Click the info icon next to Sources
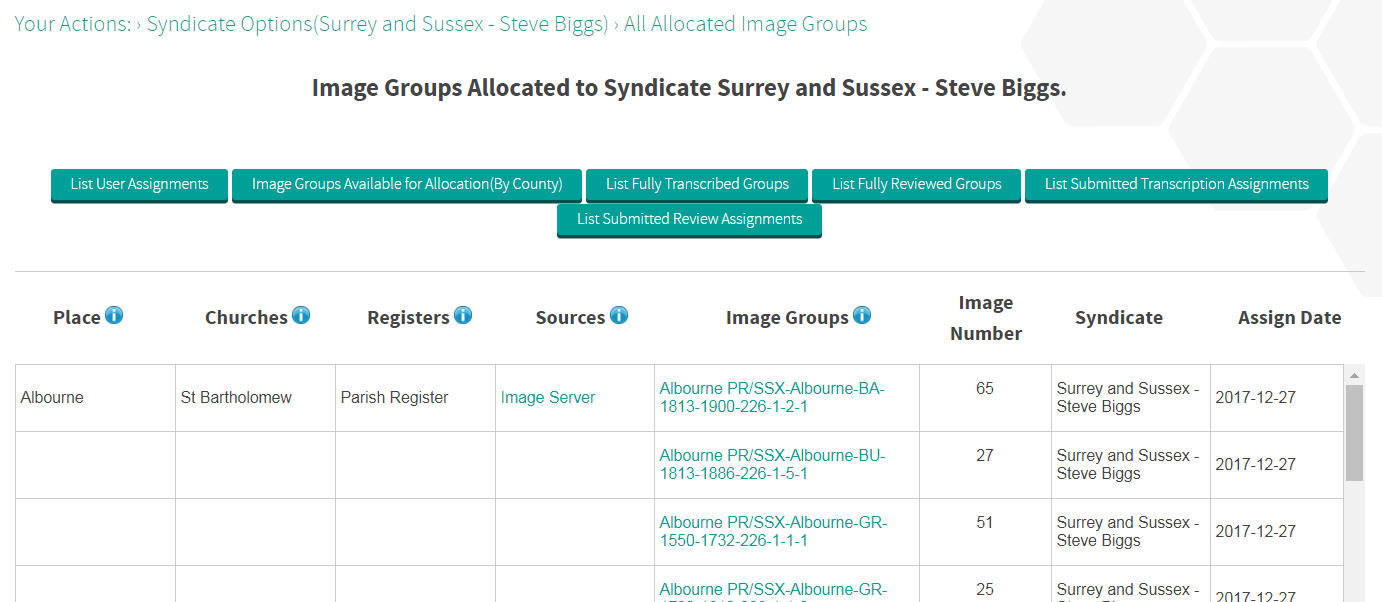Viewport: 1382px width, 602px height. pos(619,316)
